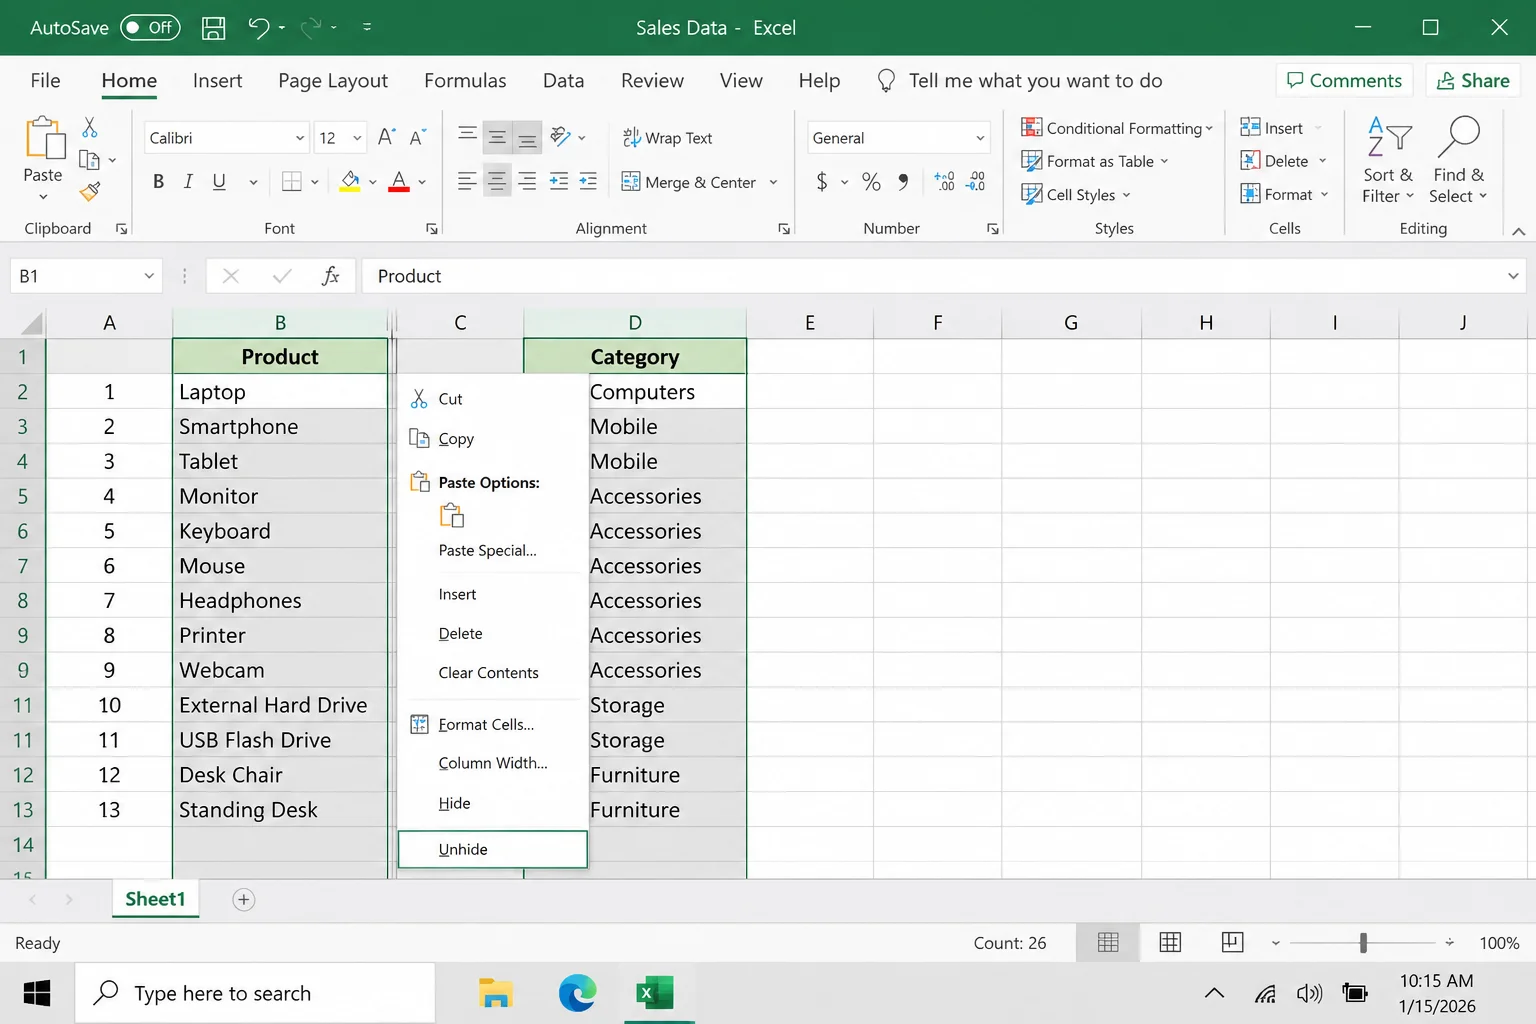1536x1024 pixels.
Task: Toggle Underline formatting
Action: pyautogui.click(x=219, y=181)
